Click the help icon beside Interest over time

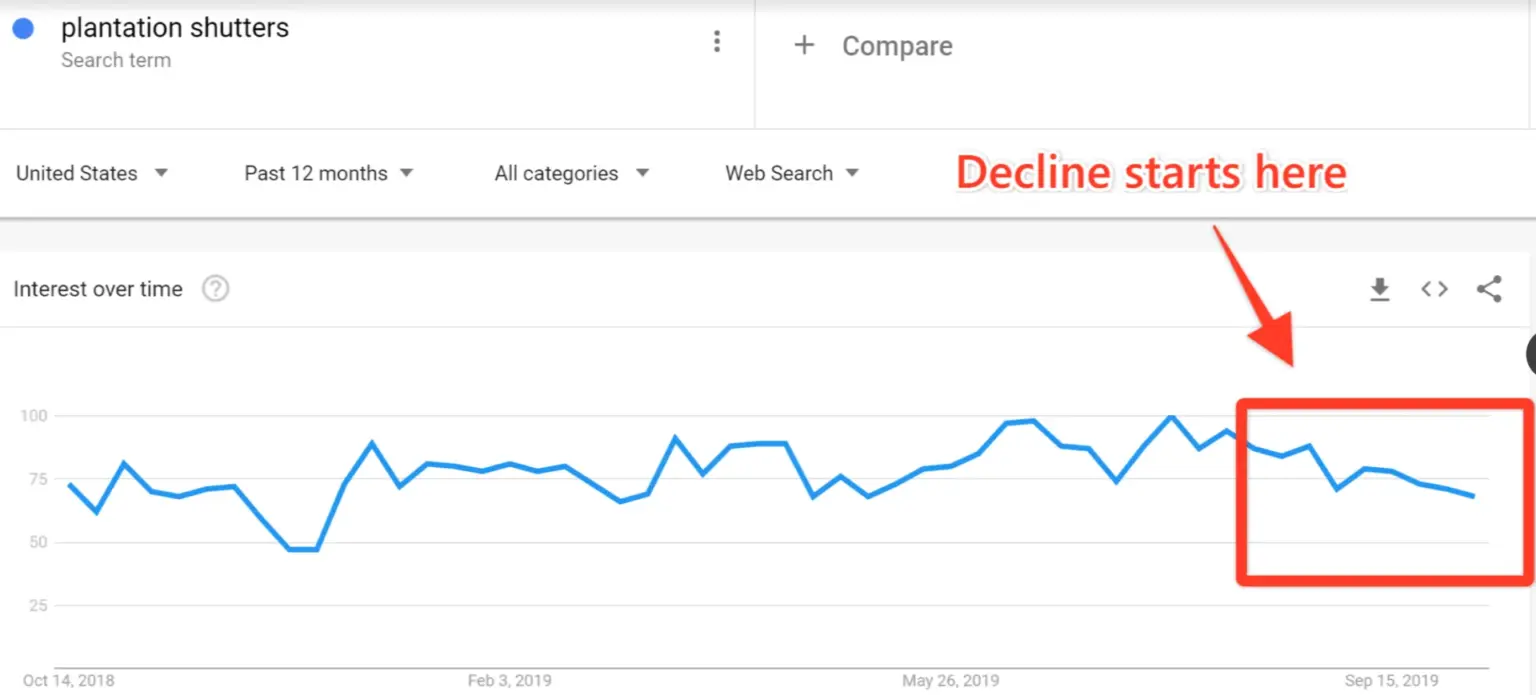click(x=215, y=289)
